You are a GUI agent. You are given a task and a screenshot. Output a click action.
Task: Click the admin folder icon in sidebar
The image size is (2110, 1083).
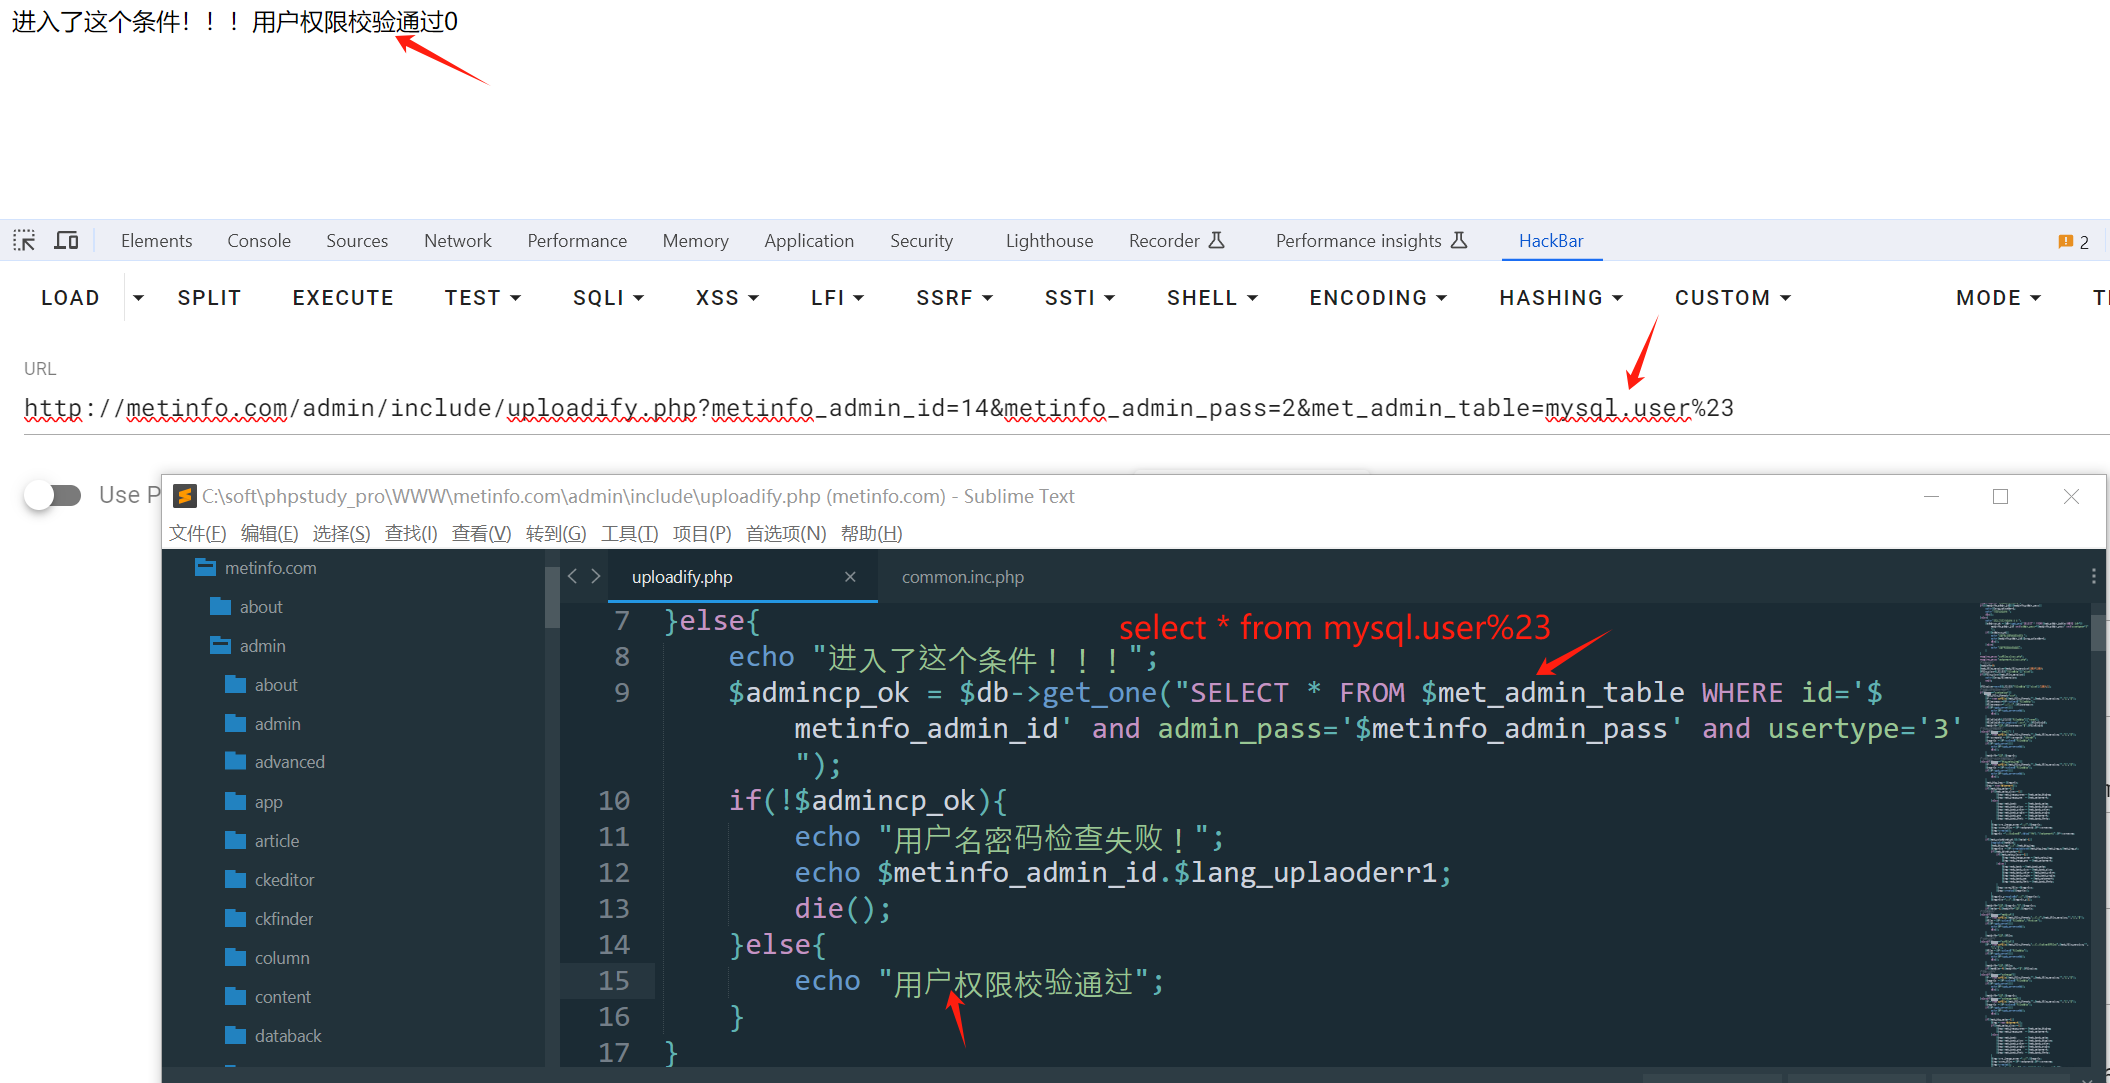[x=220, y=646]
